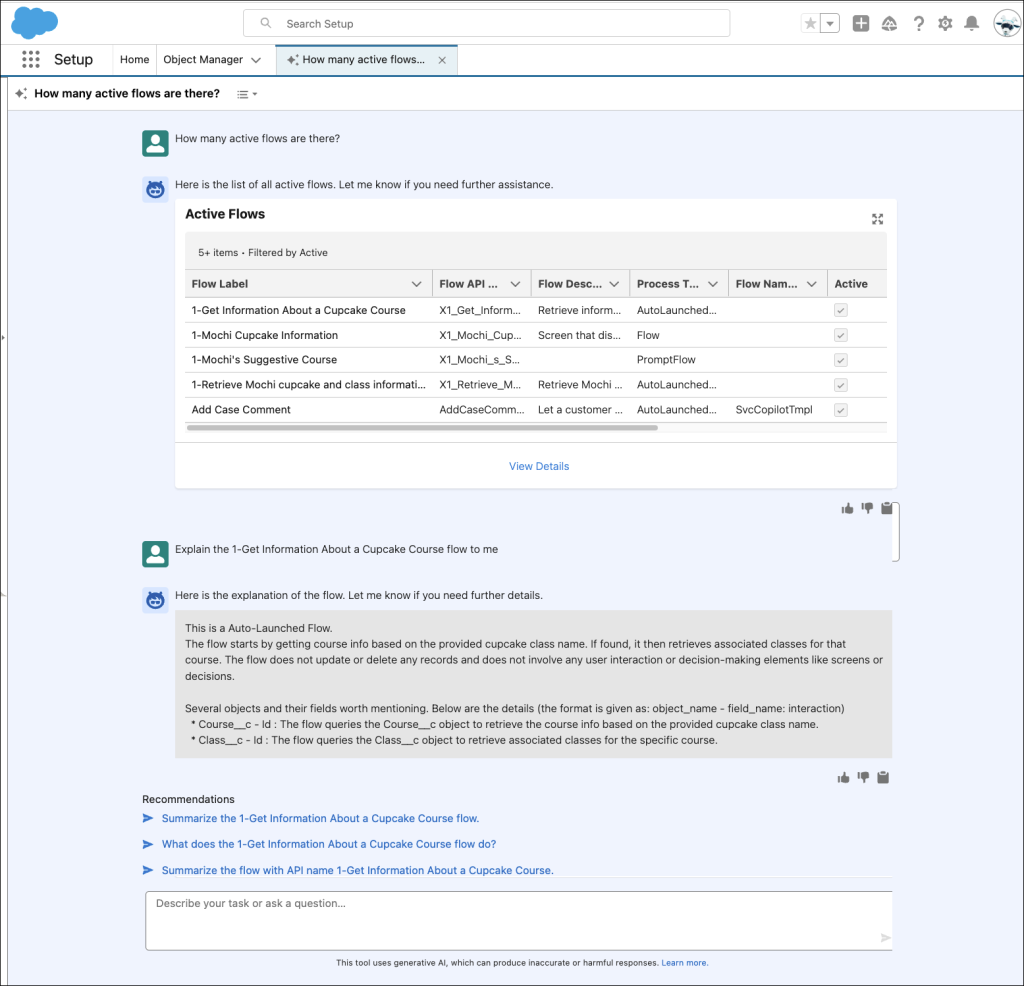Thumbs up the flow explanation response
1024x986 pixels.
pyautogui.click(x=843, y=778)
